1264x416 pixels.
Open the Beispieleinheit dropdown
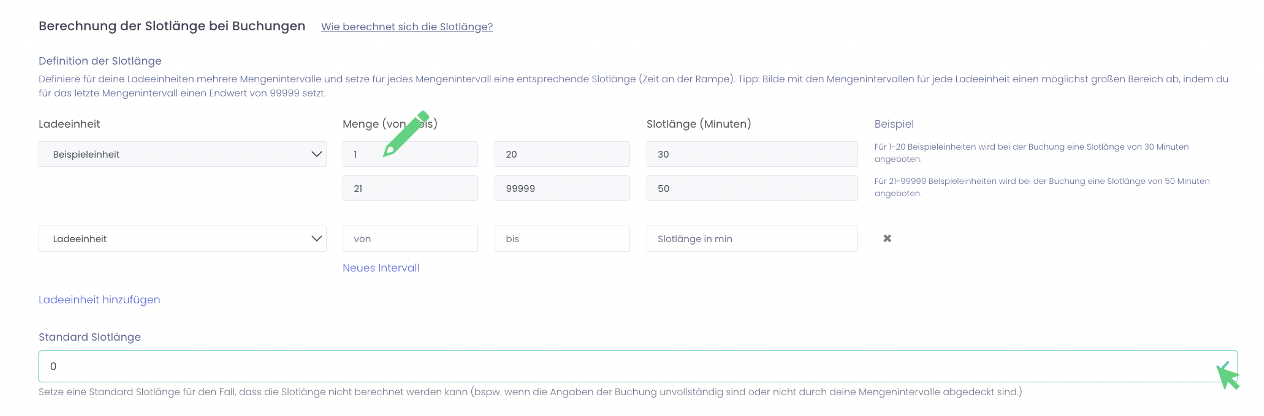(x=183, y=154)
